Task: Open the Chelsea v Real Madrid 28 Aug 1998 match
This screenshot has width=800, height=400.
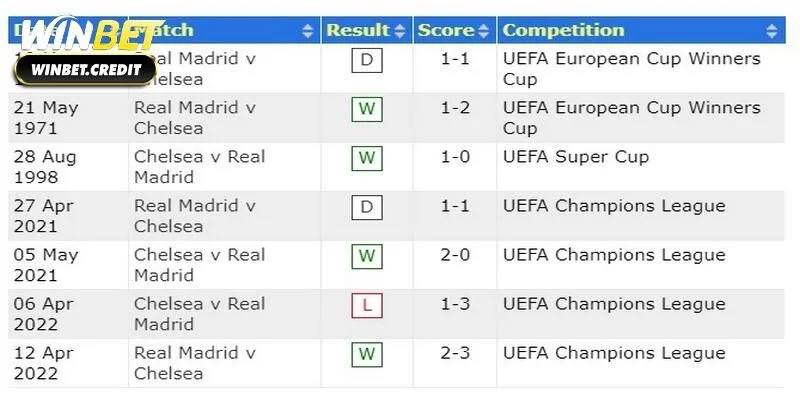Action: [199, 167]
